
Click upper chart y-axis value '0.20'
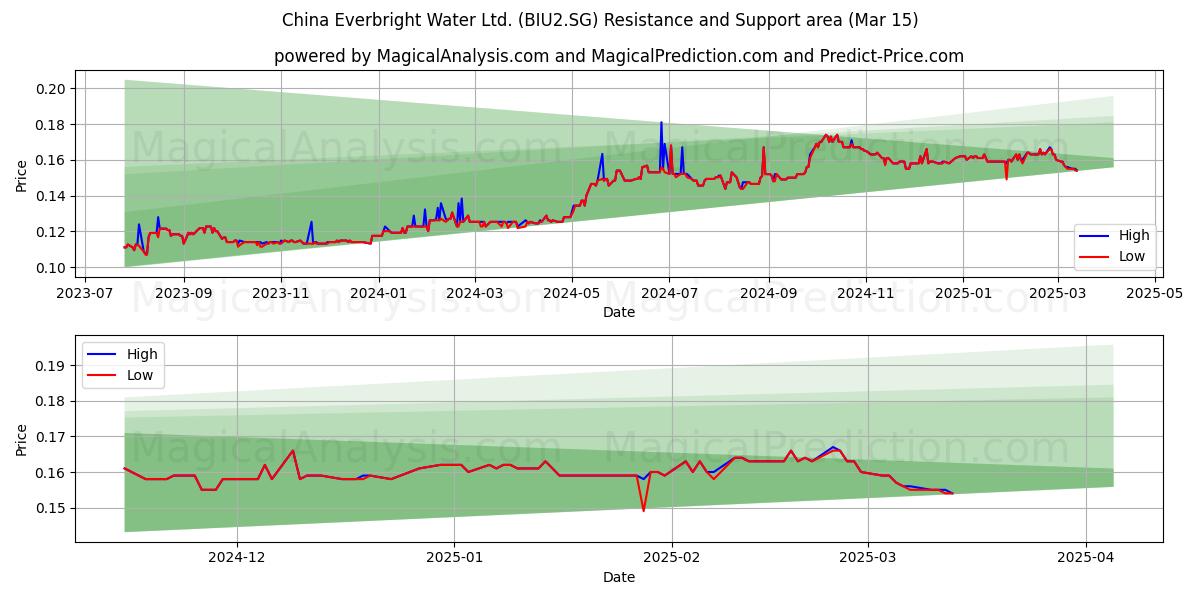click(x=52, y=89)
